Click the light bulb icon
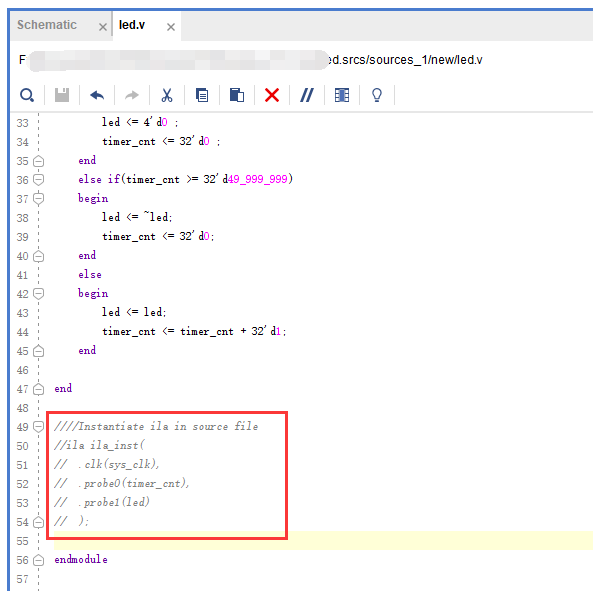The width and height of the screenshot is (593, 591). pyautogui.click(x=377, y=95)
